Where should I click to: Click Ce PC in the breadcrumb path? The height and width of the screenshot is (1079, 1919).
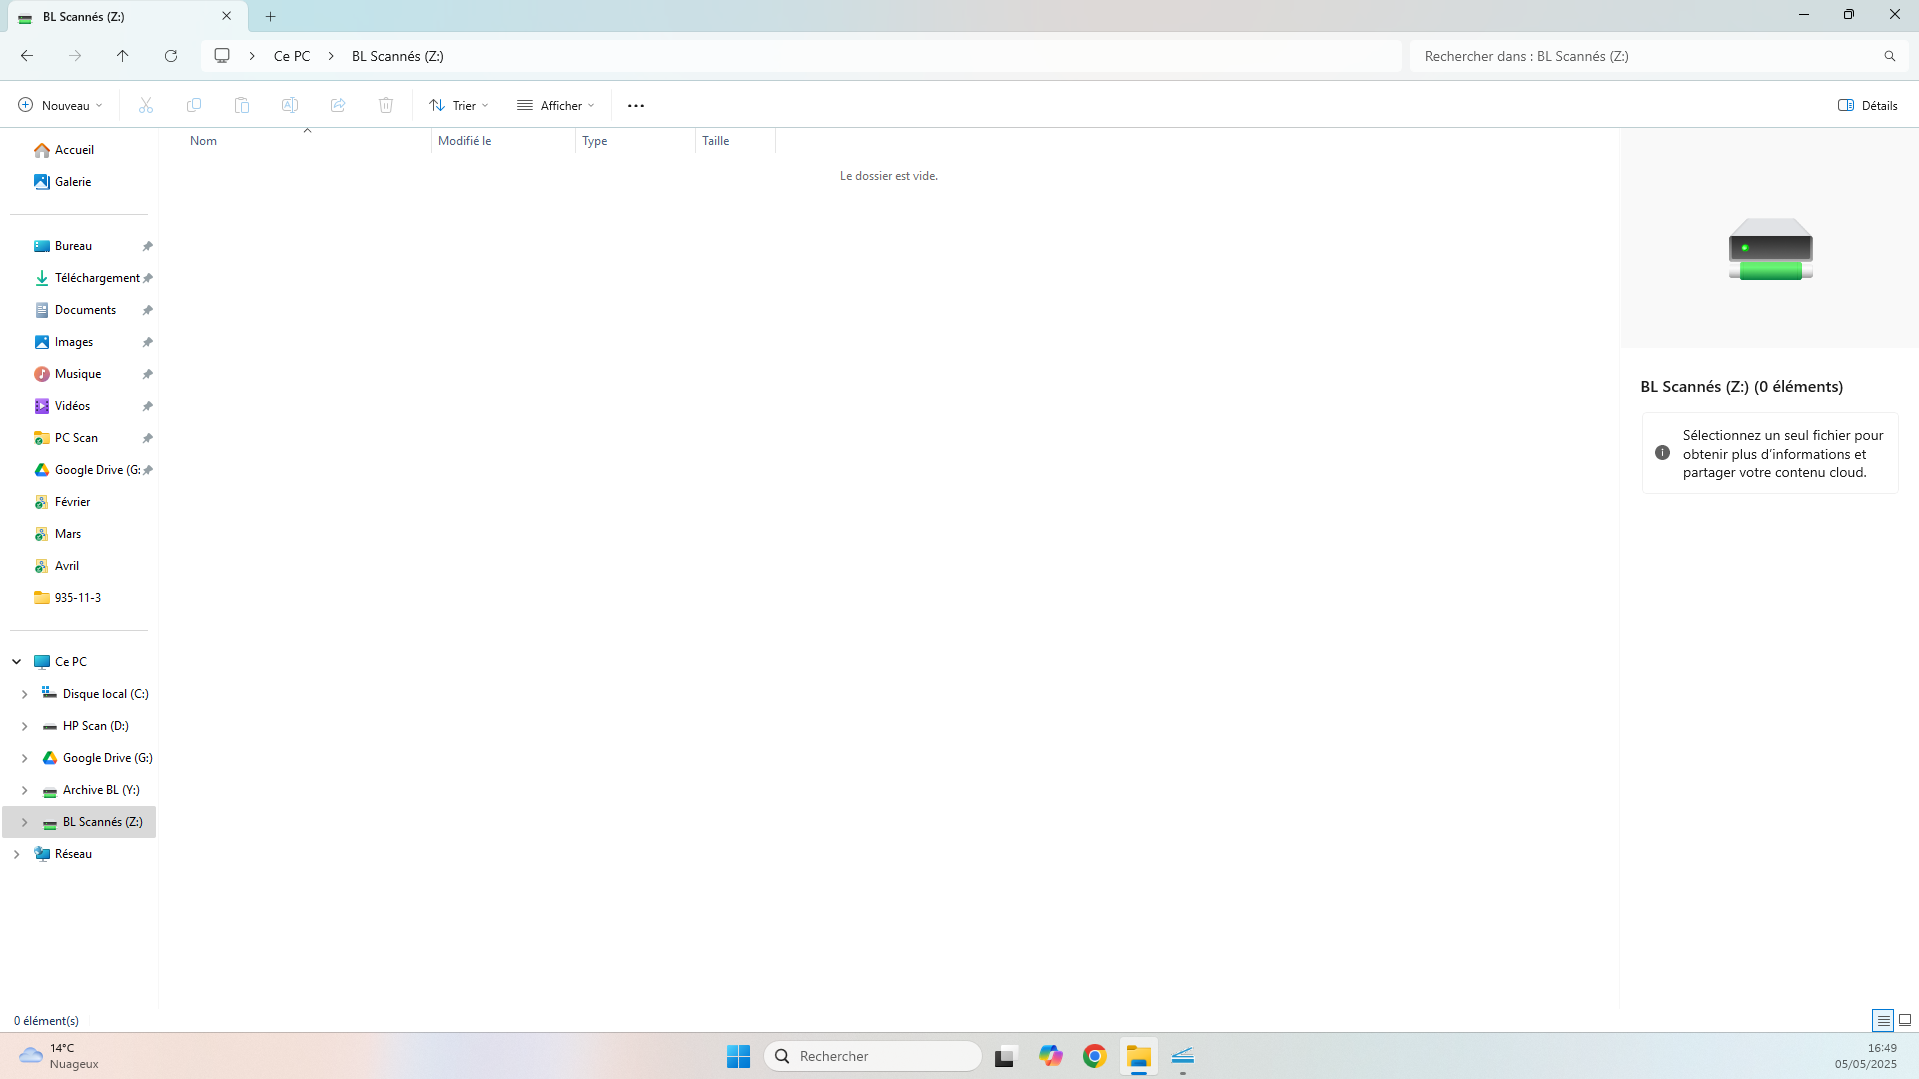tap(292, 56)
